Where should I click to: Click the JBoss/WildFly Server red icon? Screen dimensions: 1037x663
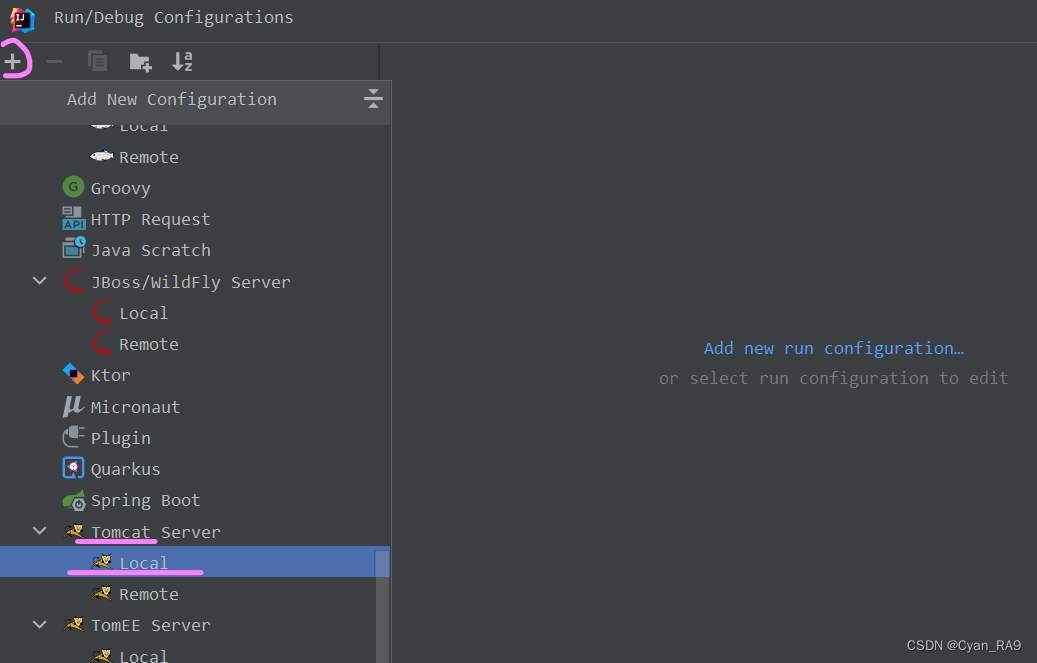tap(73, 281)
